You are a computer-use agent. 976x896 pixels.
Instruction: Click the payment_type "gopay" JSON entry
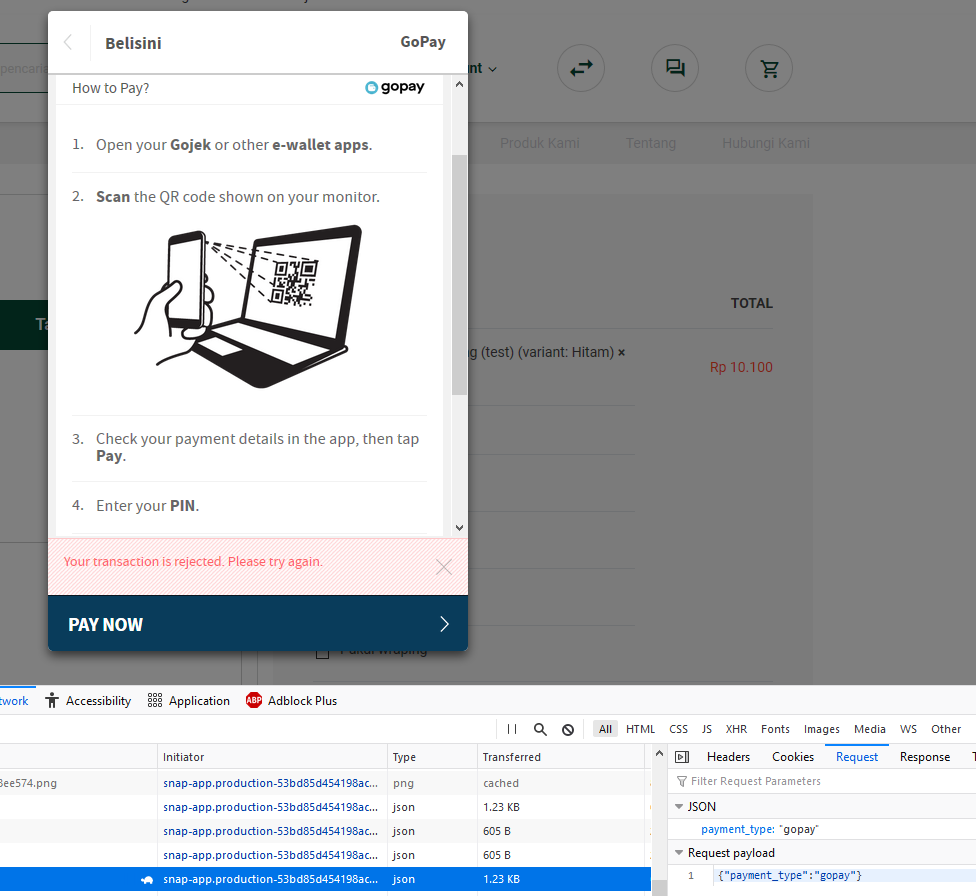point(759,829)
